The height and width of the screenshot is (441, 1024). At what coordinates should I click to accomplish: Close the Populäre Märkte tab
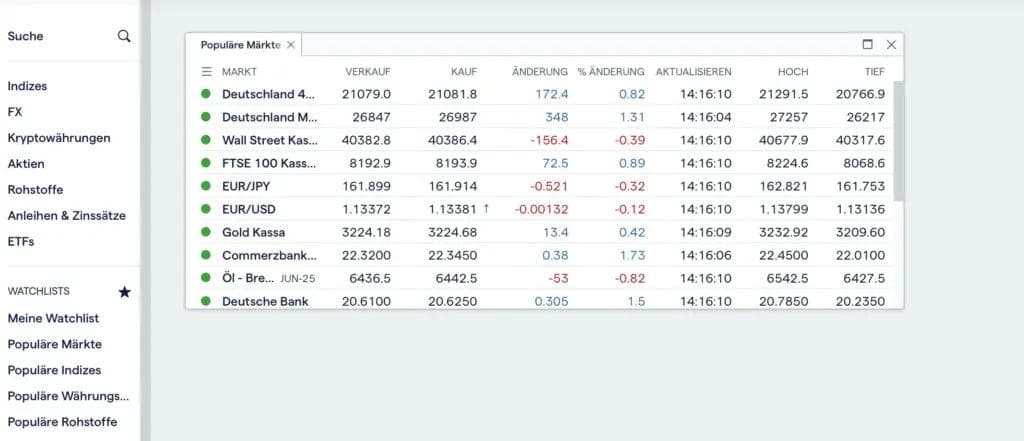point(291,45)
